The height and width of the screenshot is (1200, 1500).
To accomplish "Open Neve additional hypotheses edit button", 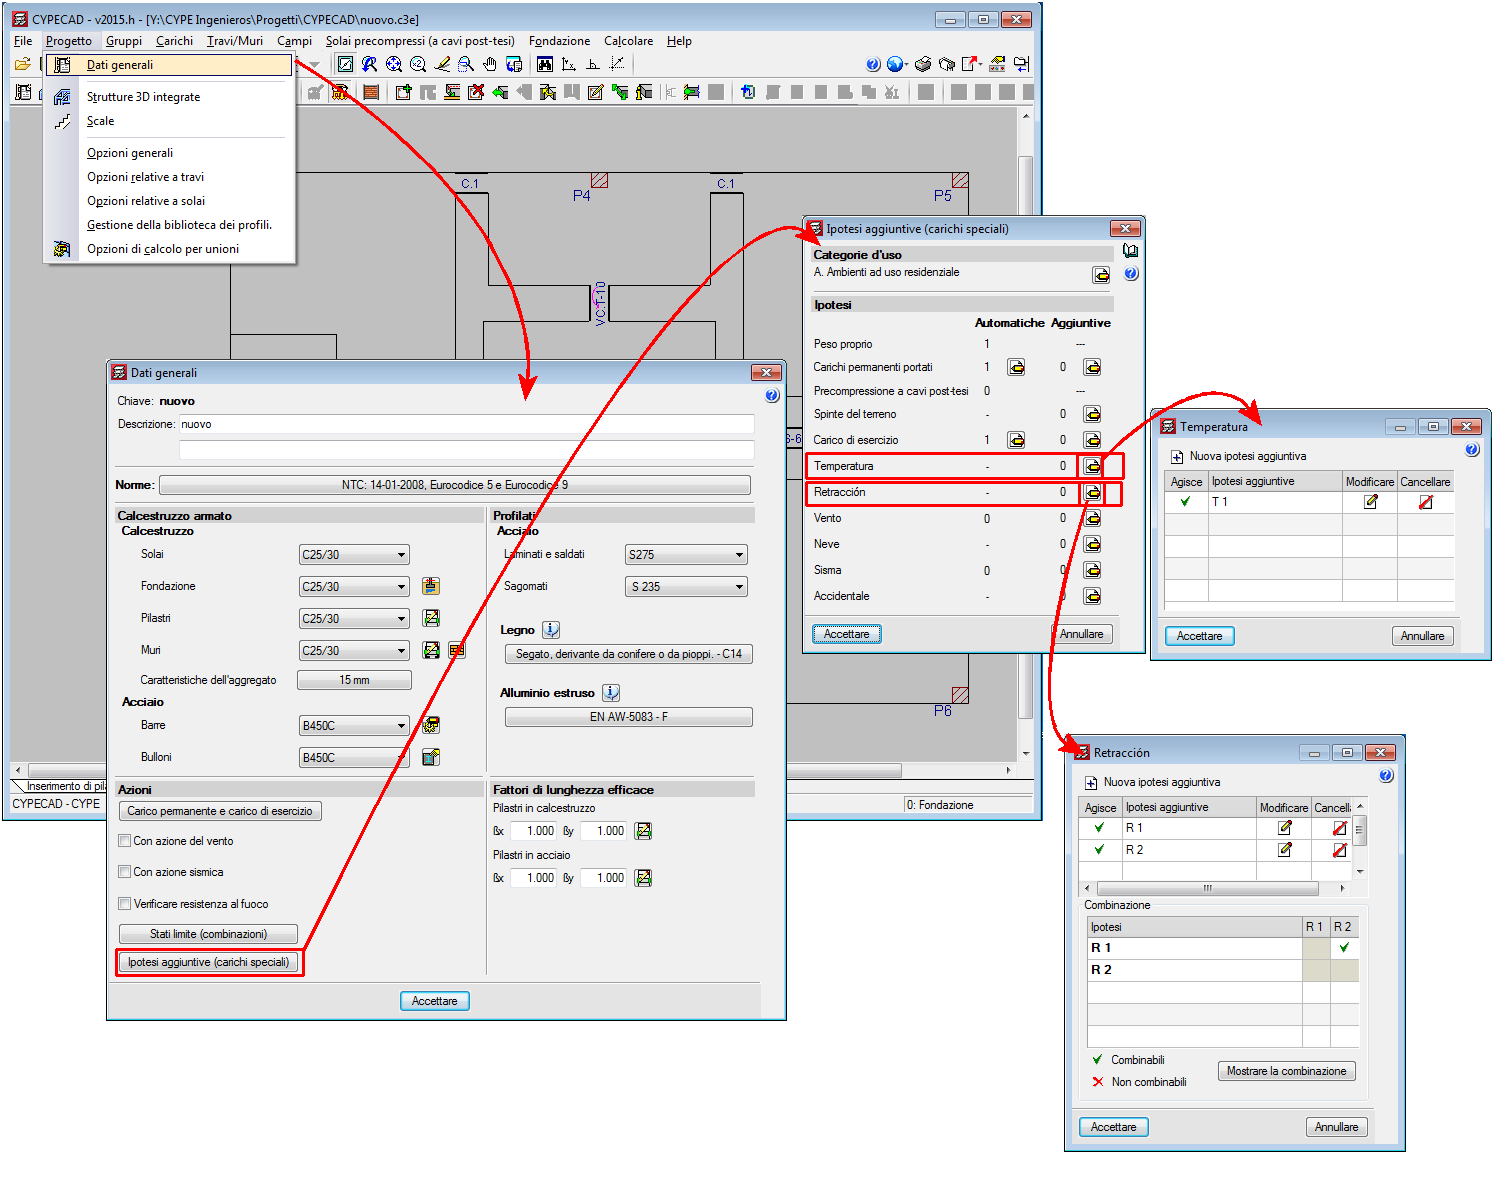I will point(1093,544).
